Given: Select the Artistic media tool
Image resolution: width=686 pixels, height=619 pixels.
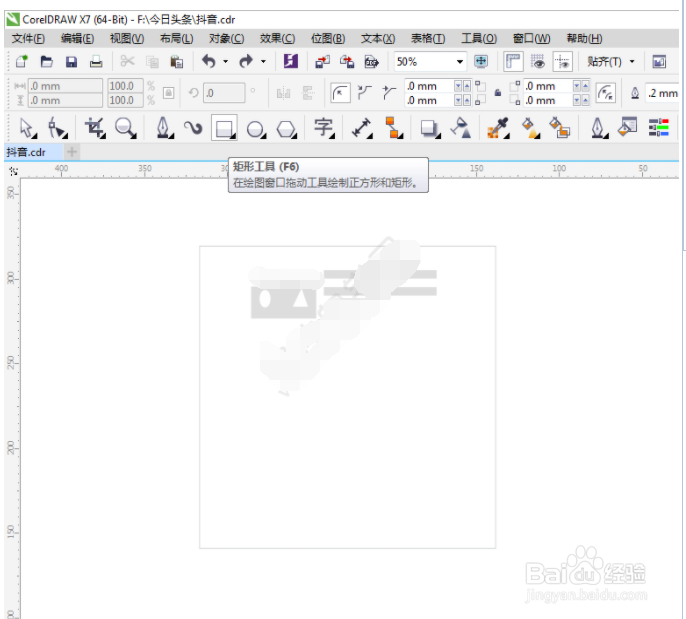Looking at the screenshot, I should point(193,128).
